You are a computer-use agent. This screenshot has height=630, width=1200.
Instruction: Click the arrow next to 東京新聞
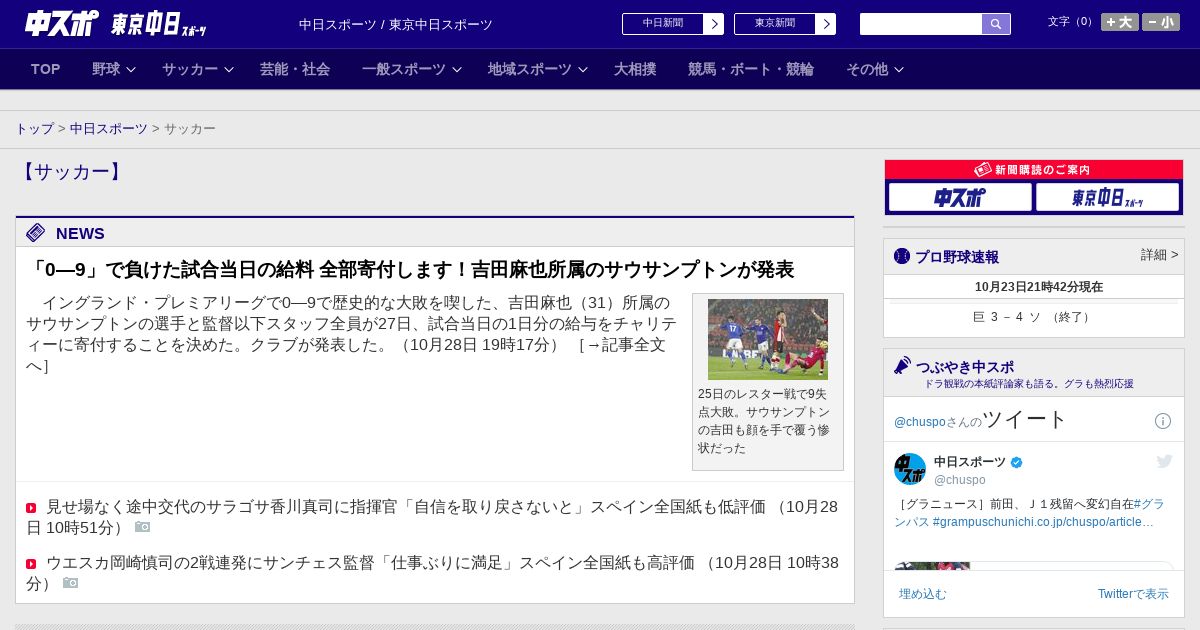(826, 24)
